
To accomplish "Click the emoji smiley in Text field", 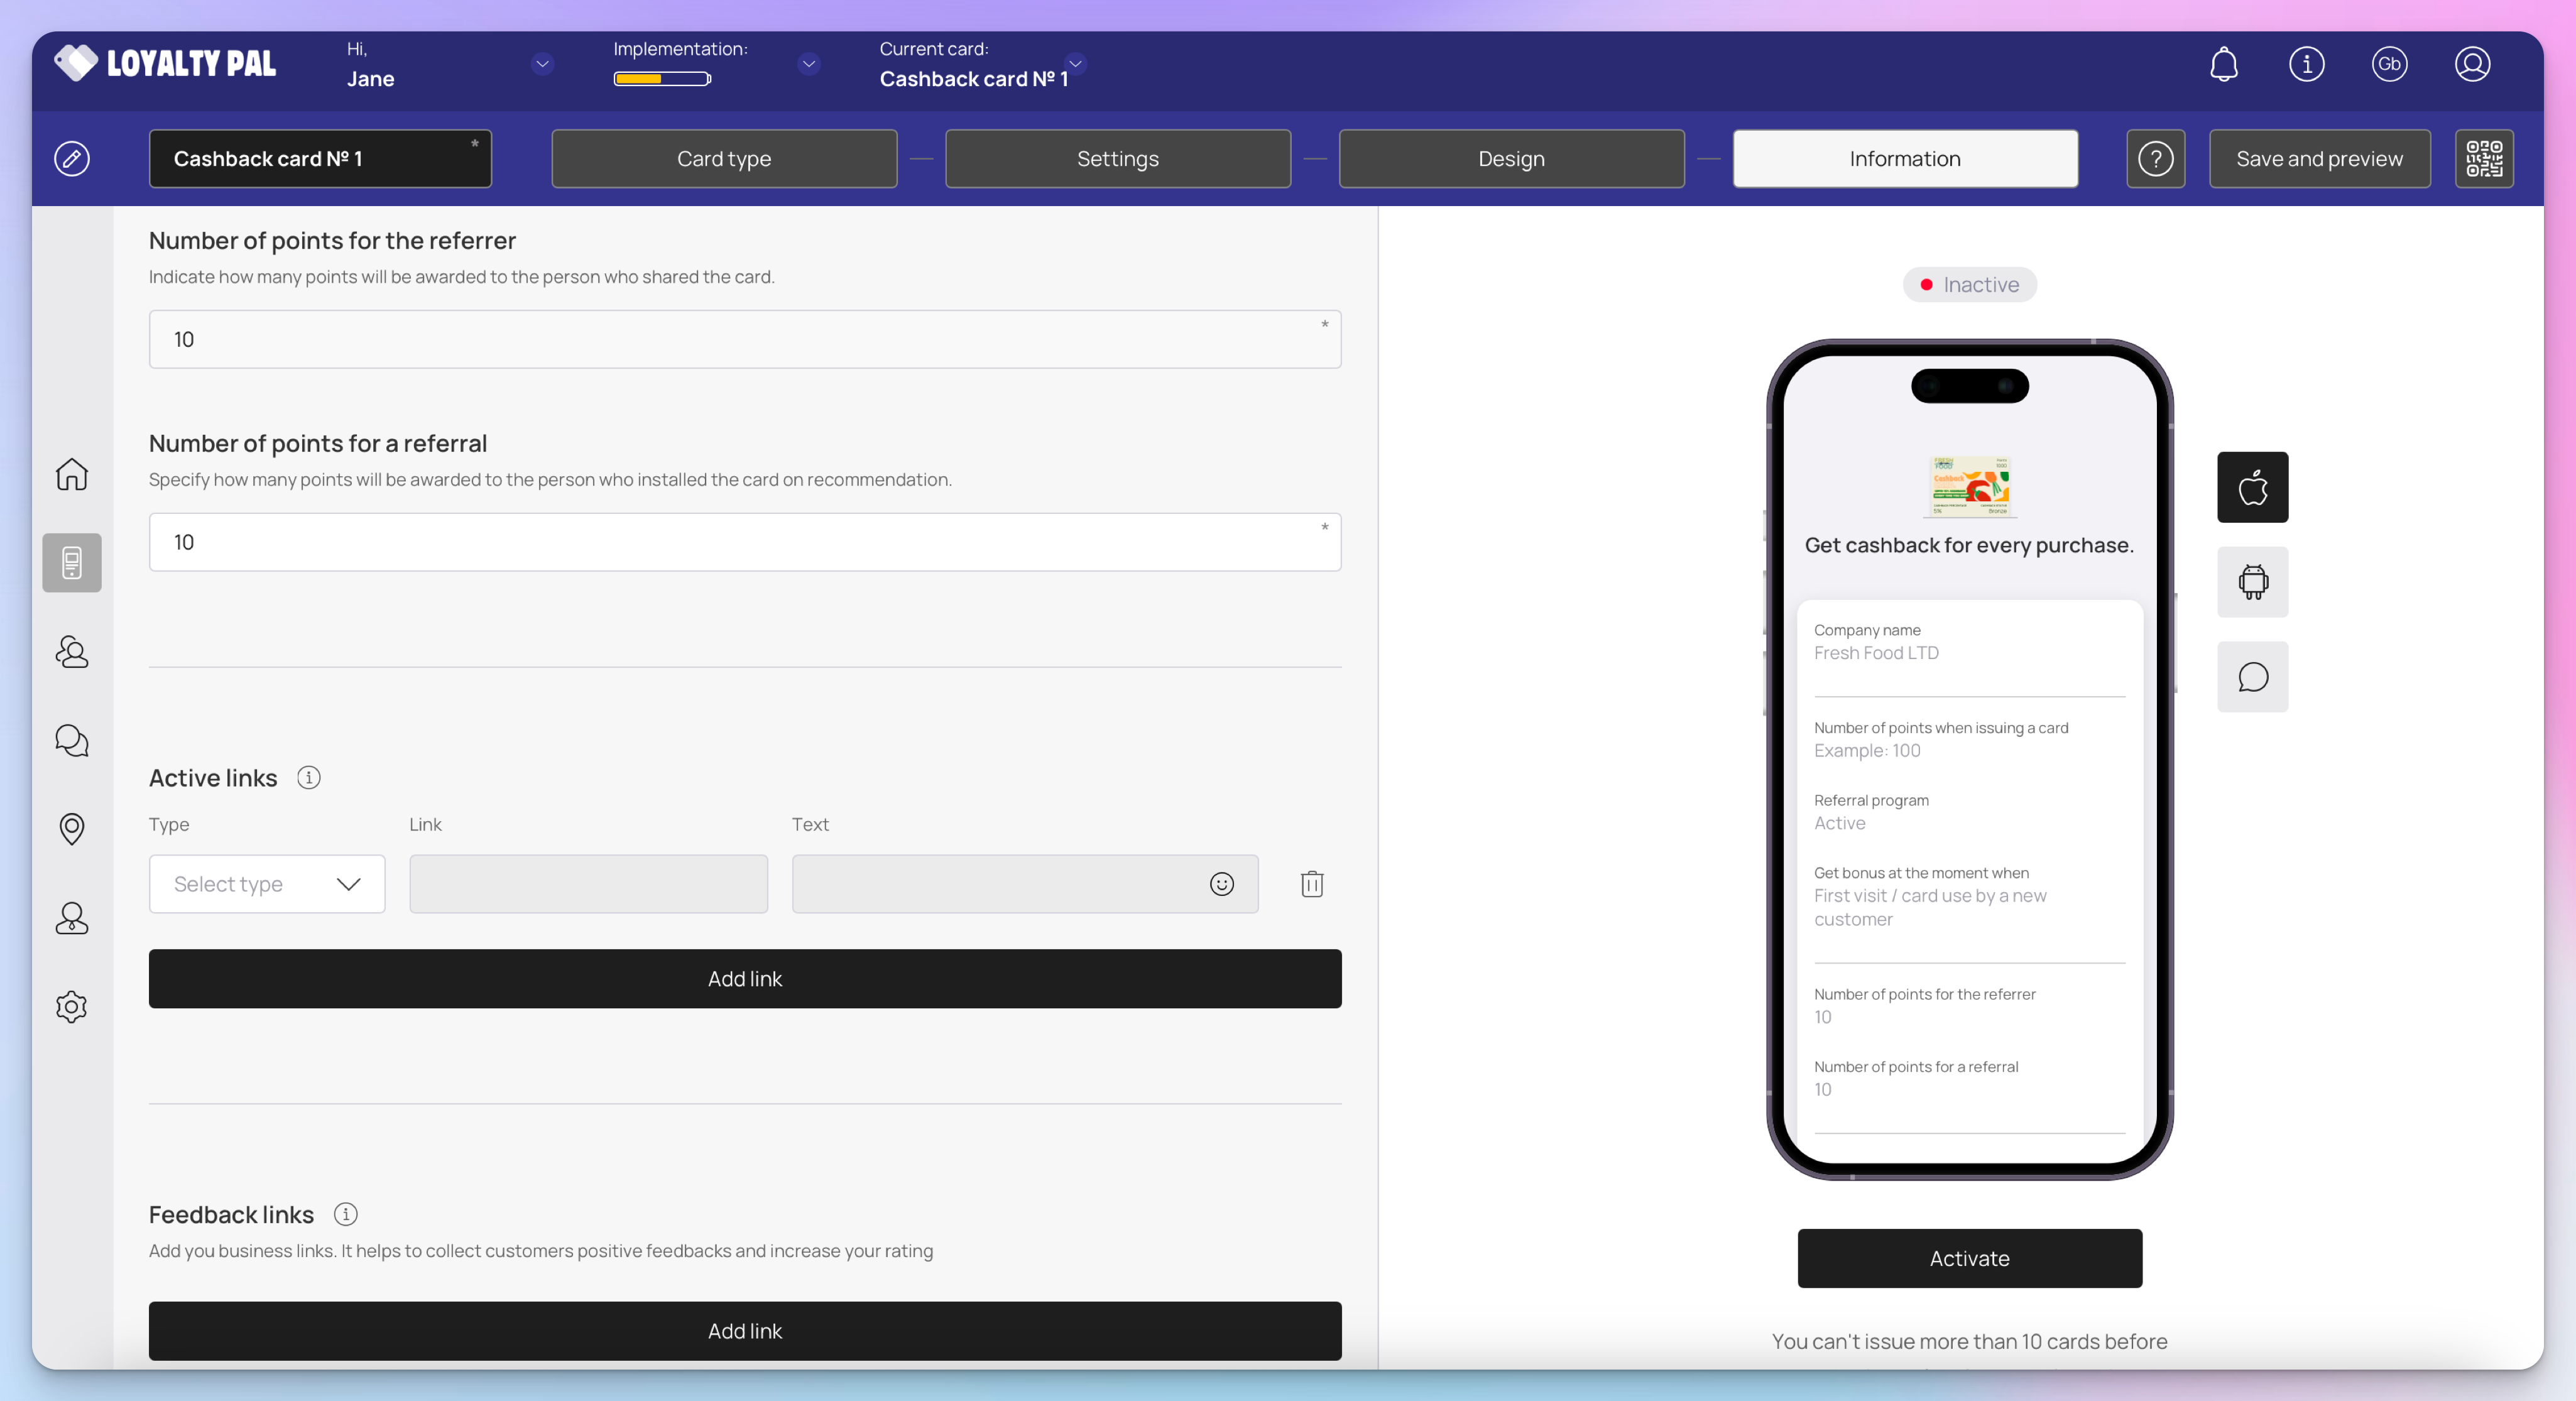I will pos(1221,884).
